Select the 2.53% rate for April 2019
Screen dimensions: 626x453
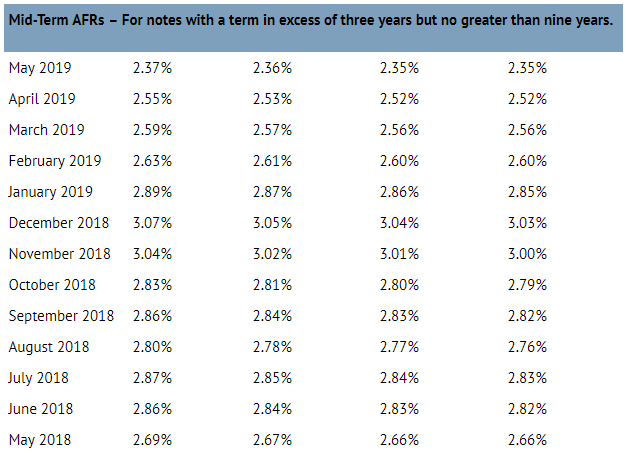click(272, 99)
